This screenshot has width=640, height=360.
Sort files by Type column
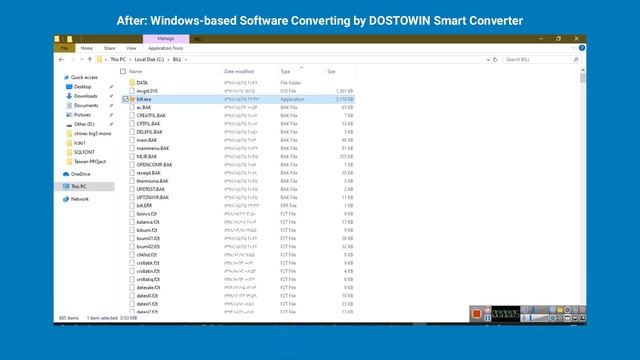pos(285,71)
